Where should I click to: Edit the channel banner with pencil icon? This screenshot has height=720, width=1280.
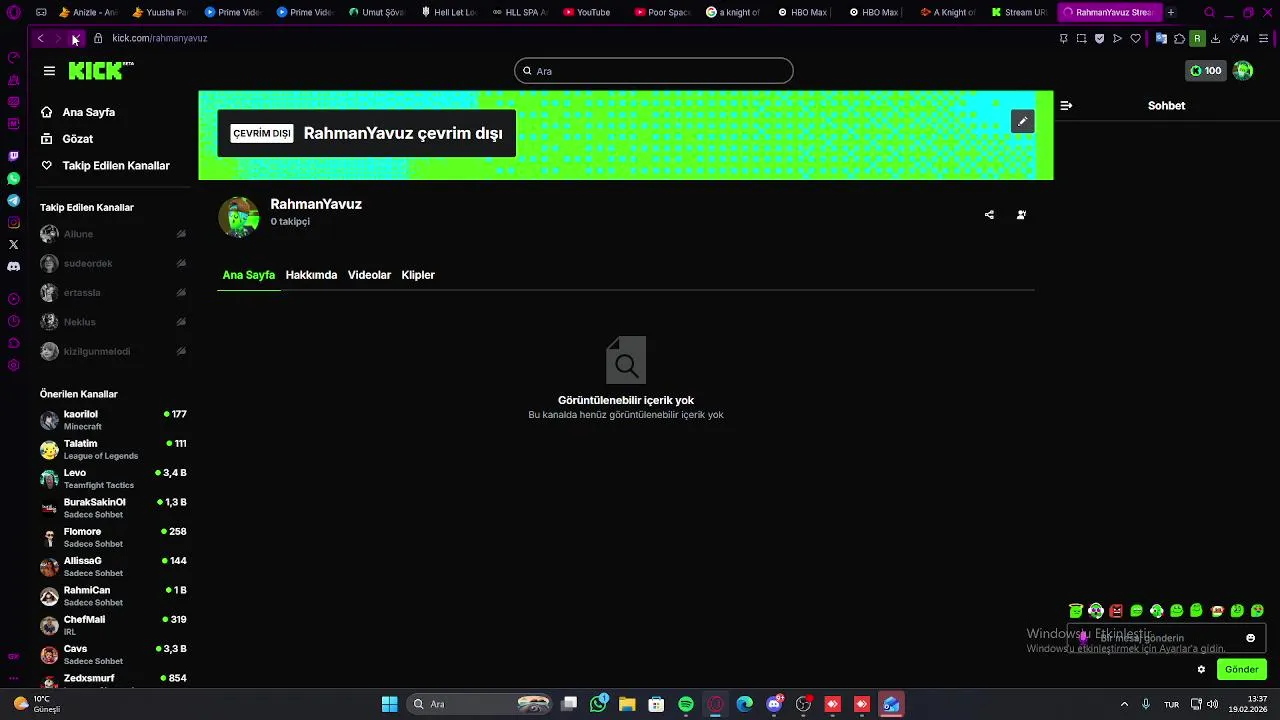coord(1022,121)
